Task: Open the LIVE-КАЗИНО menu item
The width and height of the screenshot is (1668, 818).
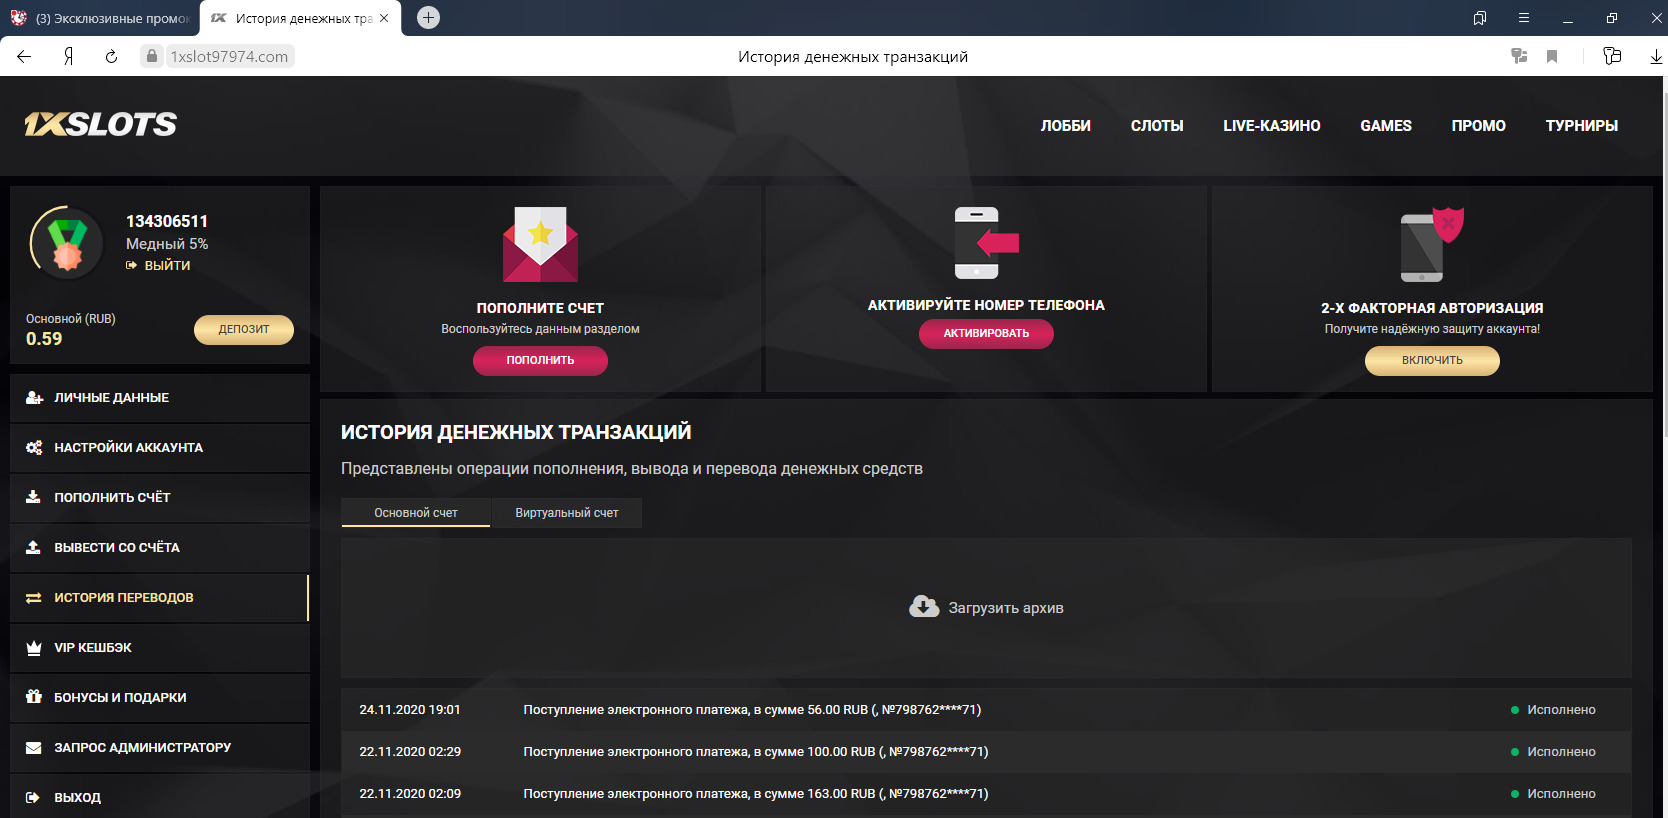Action: tap(1272, 126)
